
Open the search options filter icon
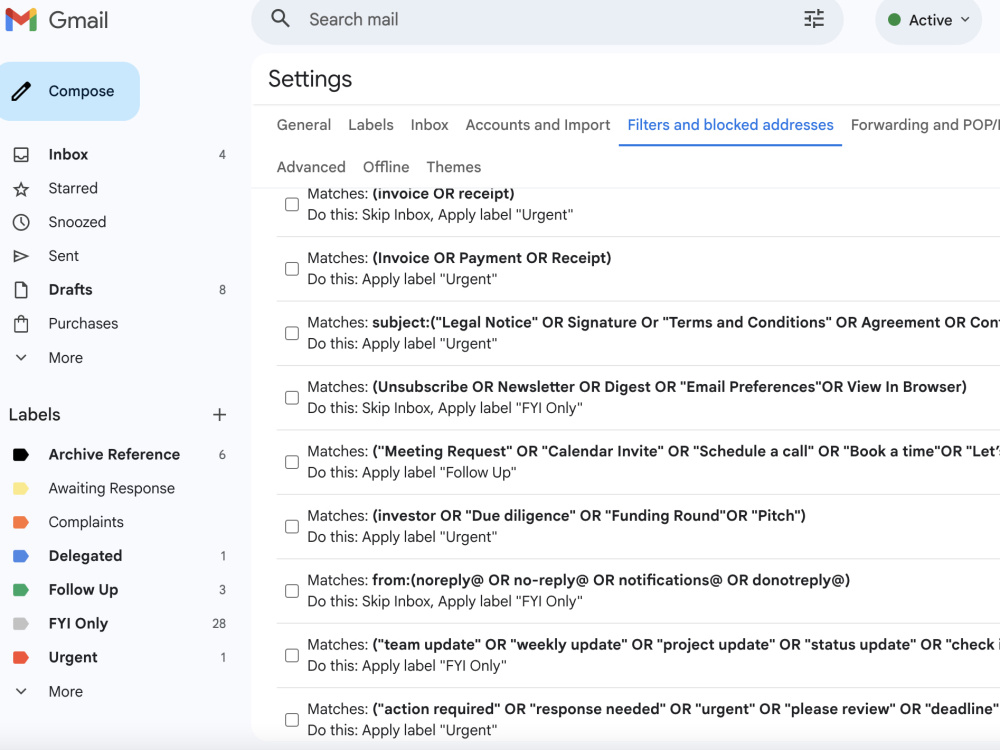coord(814,19)
